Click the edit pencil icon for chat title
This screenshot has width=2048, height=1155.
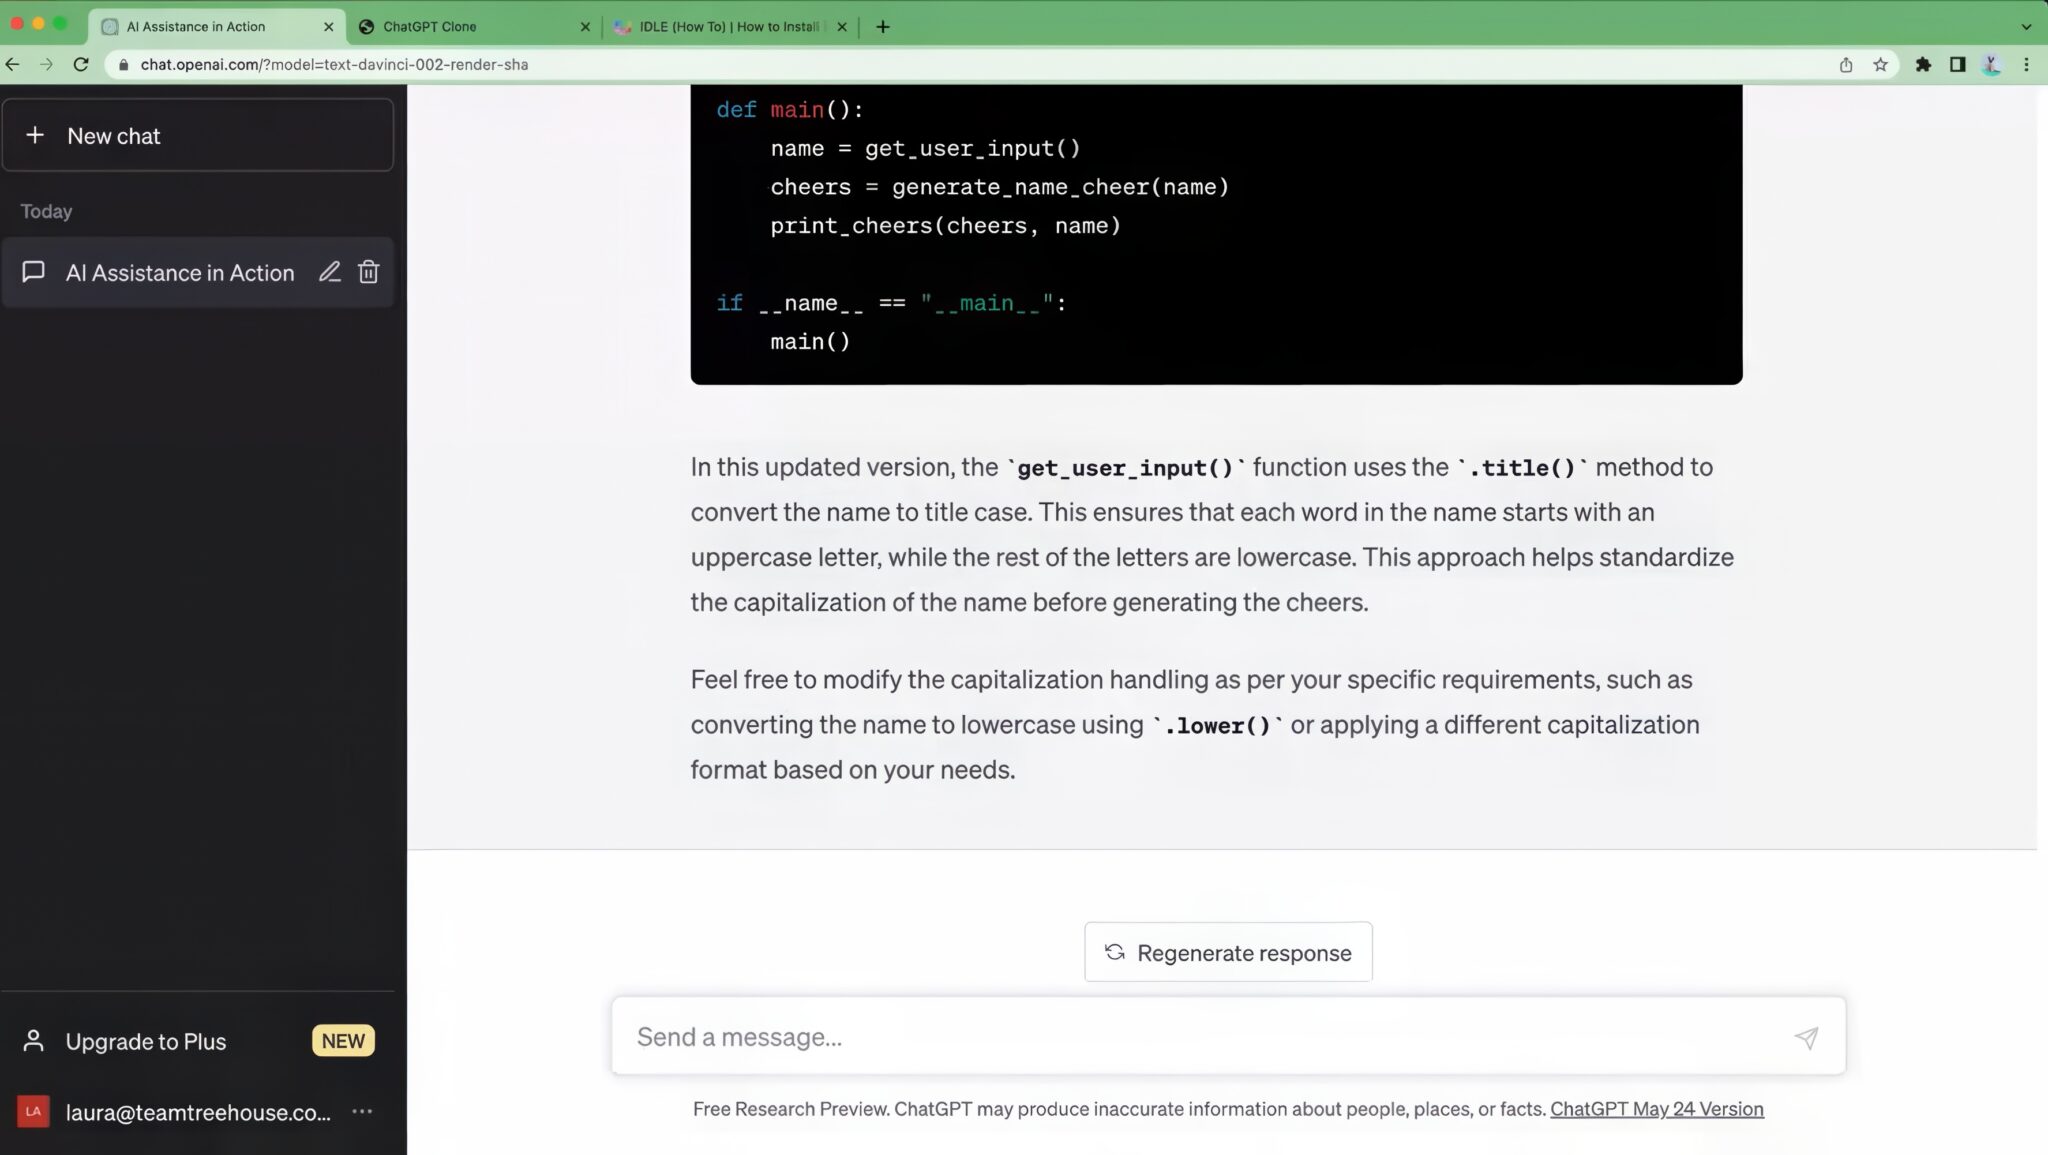[330, 272]
